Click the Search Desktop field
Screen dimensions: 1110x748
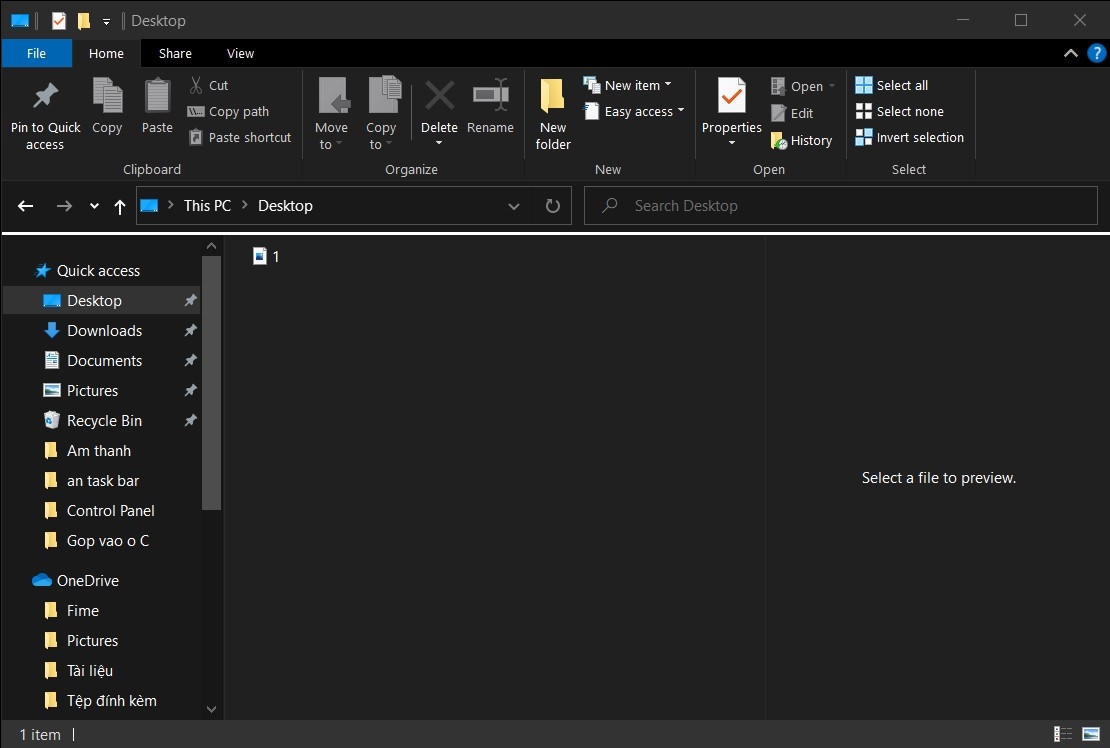click(840, 206)
